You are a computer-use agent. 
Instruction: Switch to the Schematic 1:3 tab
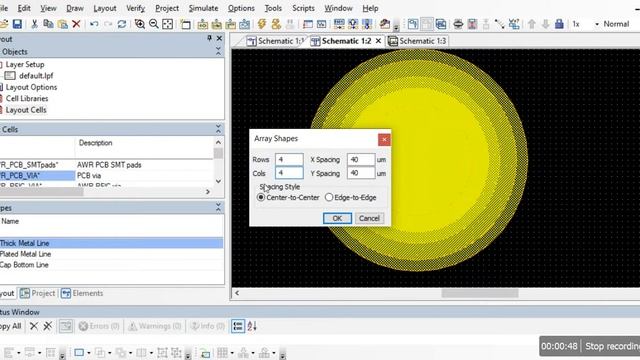(x=417, y=41)
